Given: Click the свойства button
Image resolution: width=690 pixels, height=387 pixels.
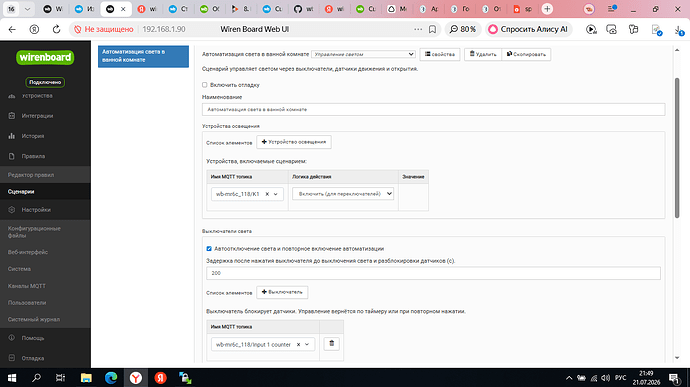Looking at the screenshot, I should coord(440,54).
